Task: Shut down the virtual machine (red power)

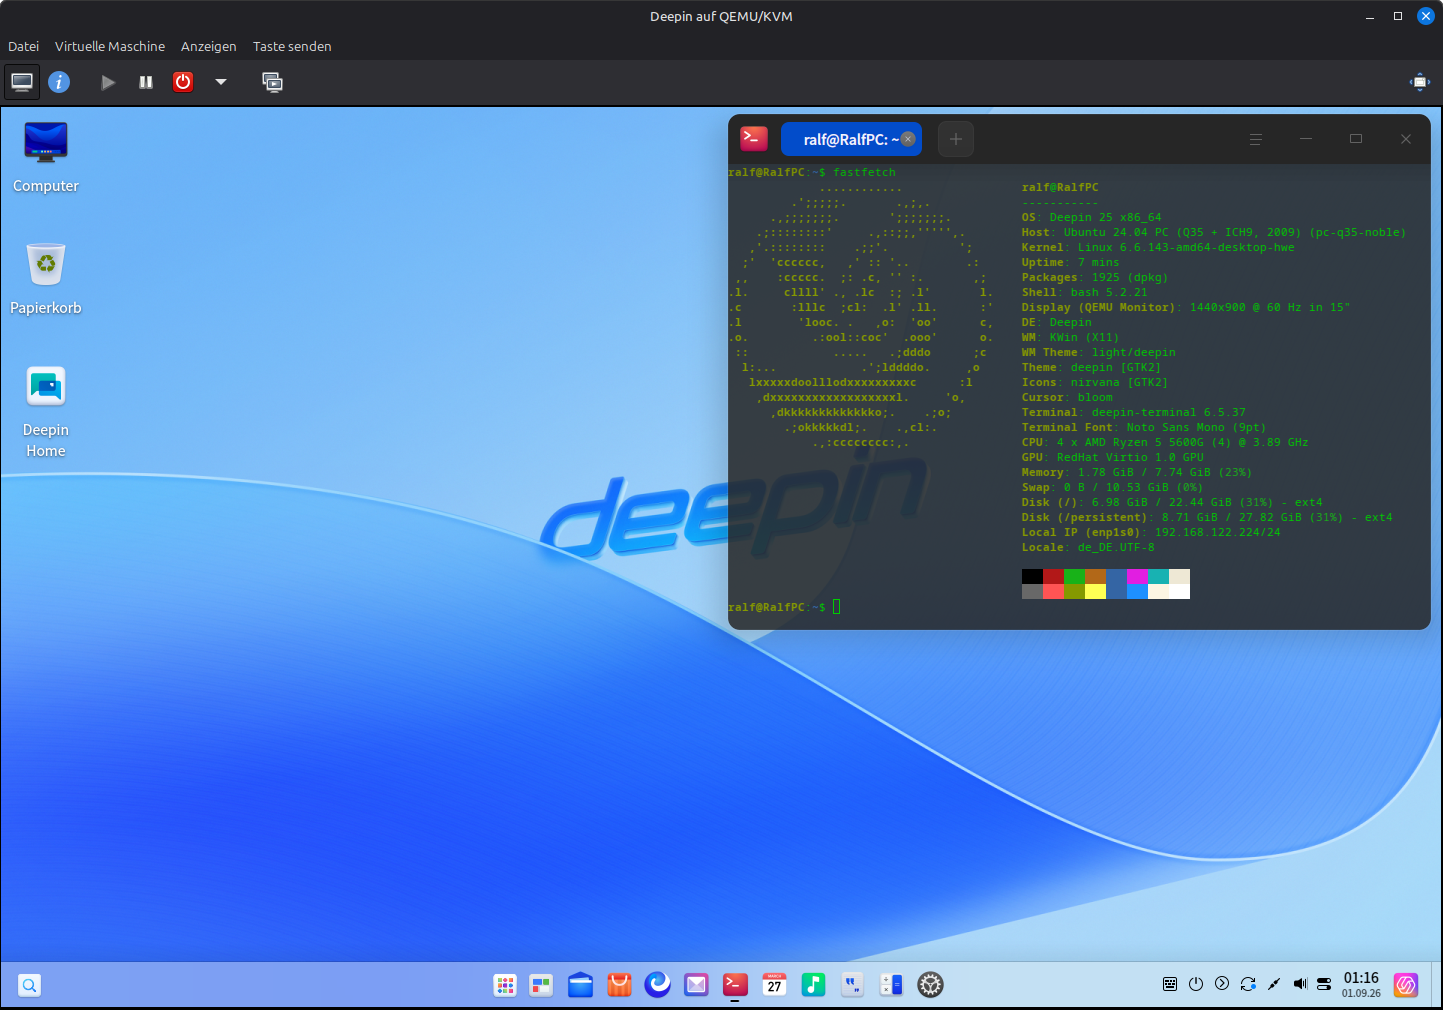Action: tap(183, 82)
